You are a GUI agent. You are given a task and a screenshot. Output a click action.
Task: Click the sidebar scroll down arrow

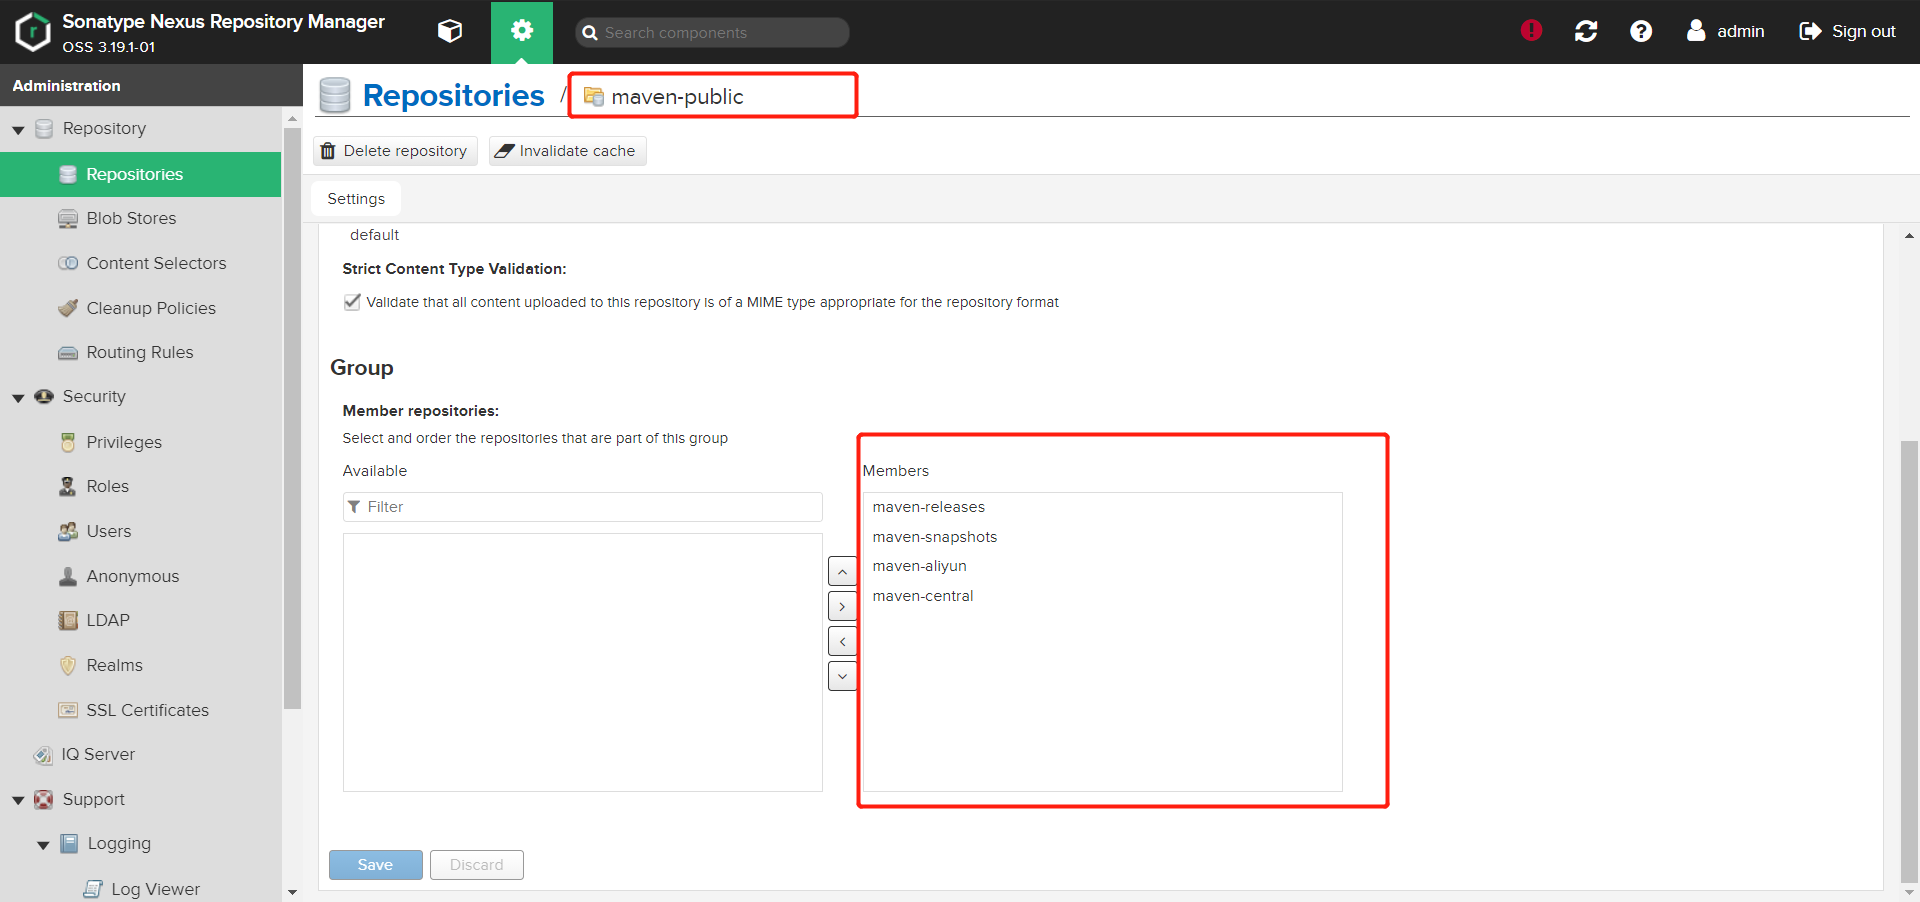coord(292,892)
